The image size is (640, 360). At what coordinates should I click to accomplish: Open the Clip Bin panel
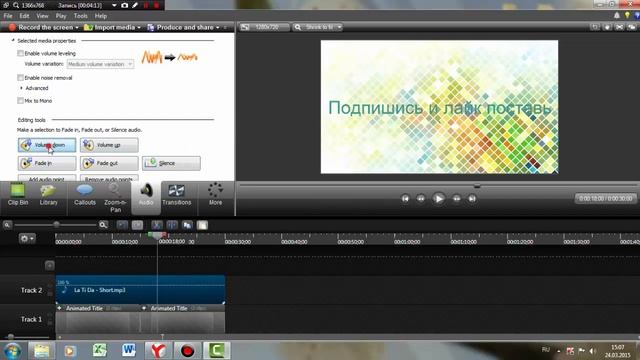(18, 195)
